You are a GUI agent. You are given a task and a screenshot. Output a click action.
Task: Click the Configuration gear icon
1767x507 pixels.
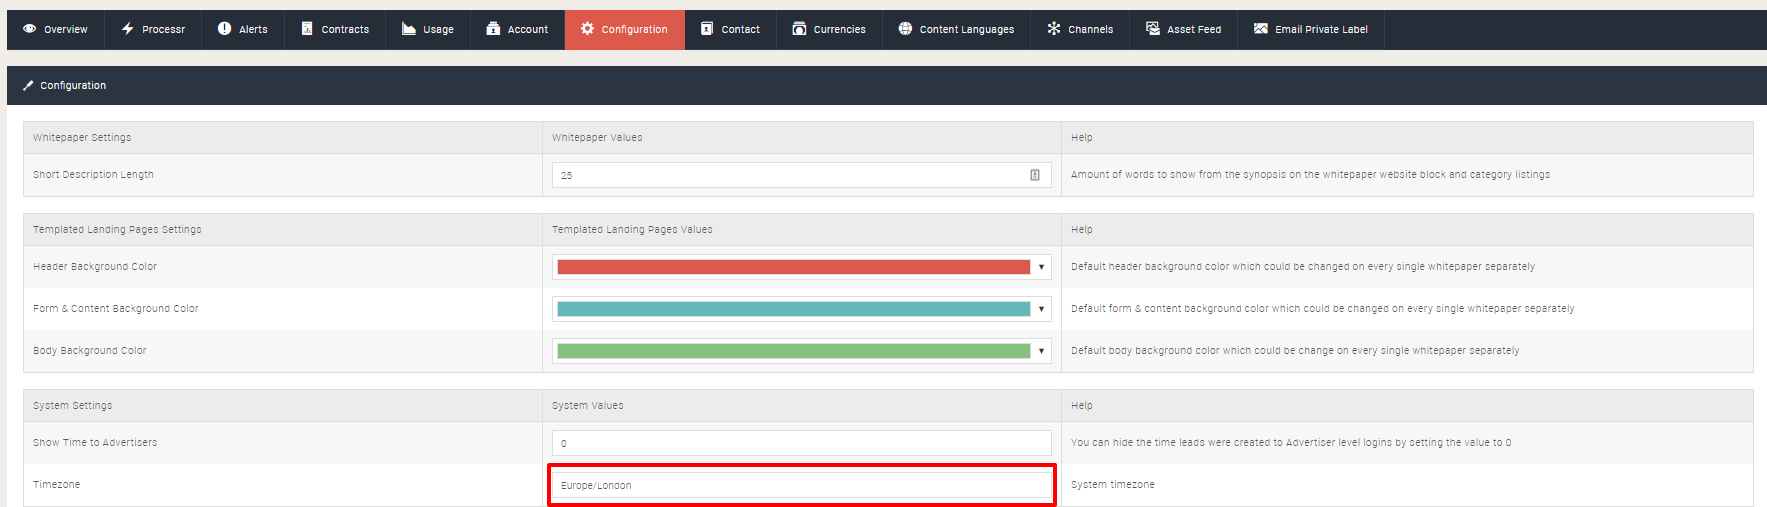588,29
